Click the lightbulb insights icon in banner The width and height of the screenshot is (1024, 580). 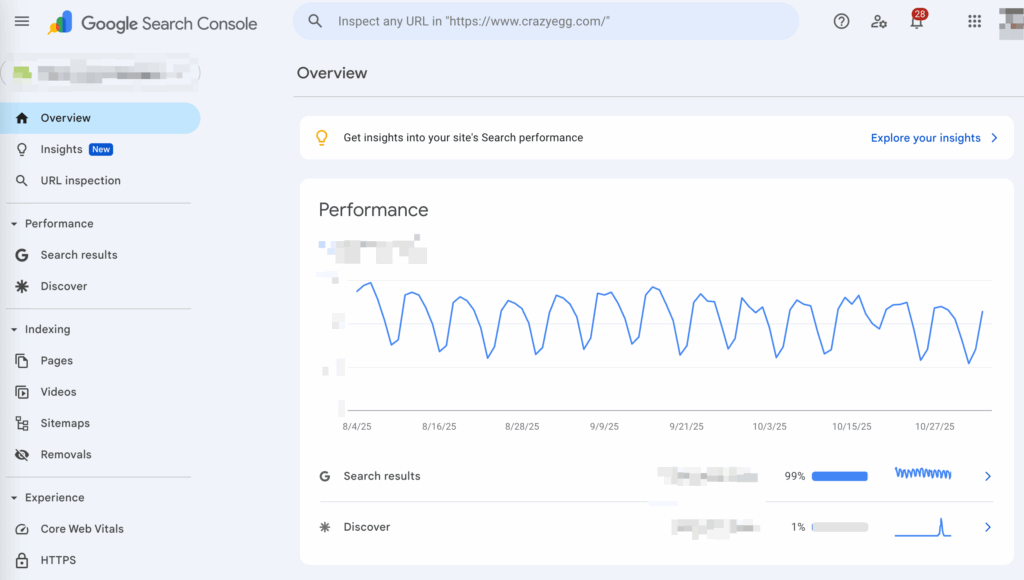[322, 138]
